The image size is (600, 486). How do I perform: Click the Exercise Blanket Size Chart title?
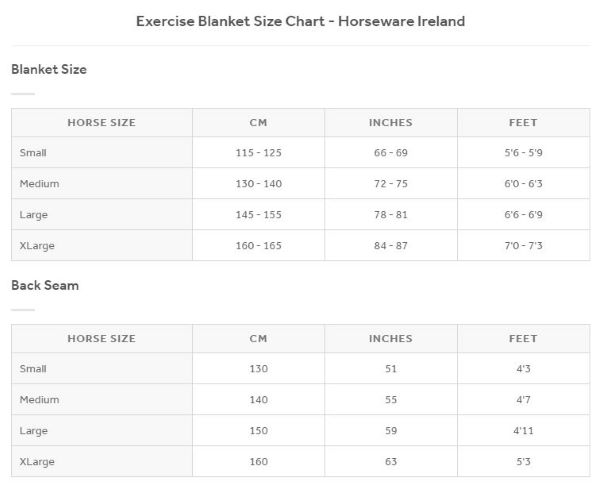click(300, 21)
